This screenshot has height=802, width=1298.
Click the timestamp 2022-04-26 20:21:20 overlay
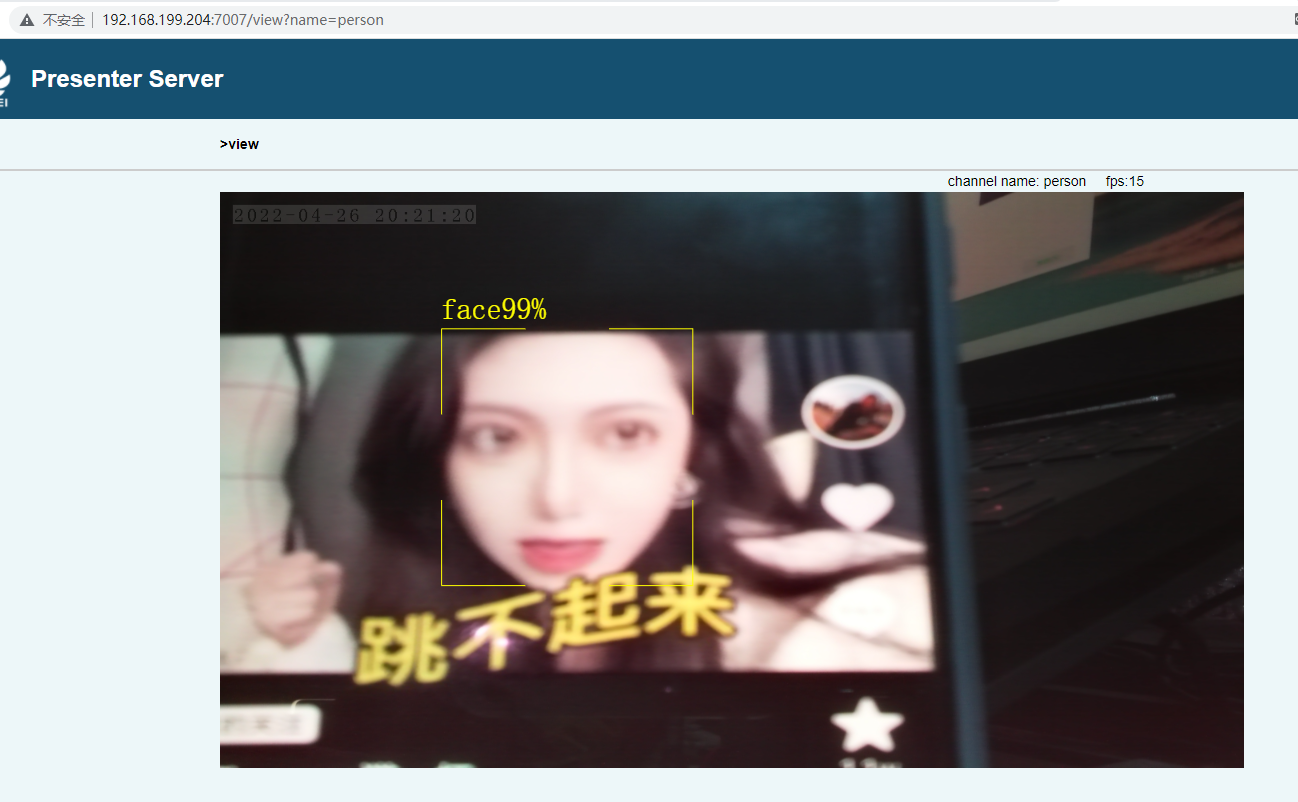coord(355,215)
